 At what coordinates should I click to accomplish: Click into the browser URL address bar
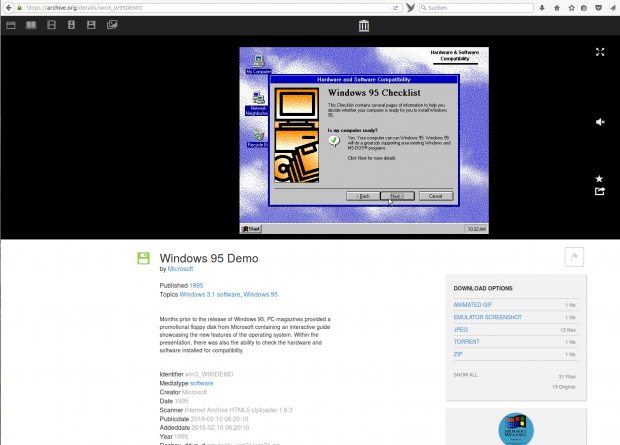(x=206, y=8)
